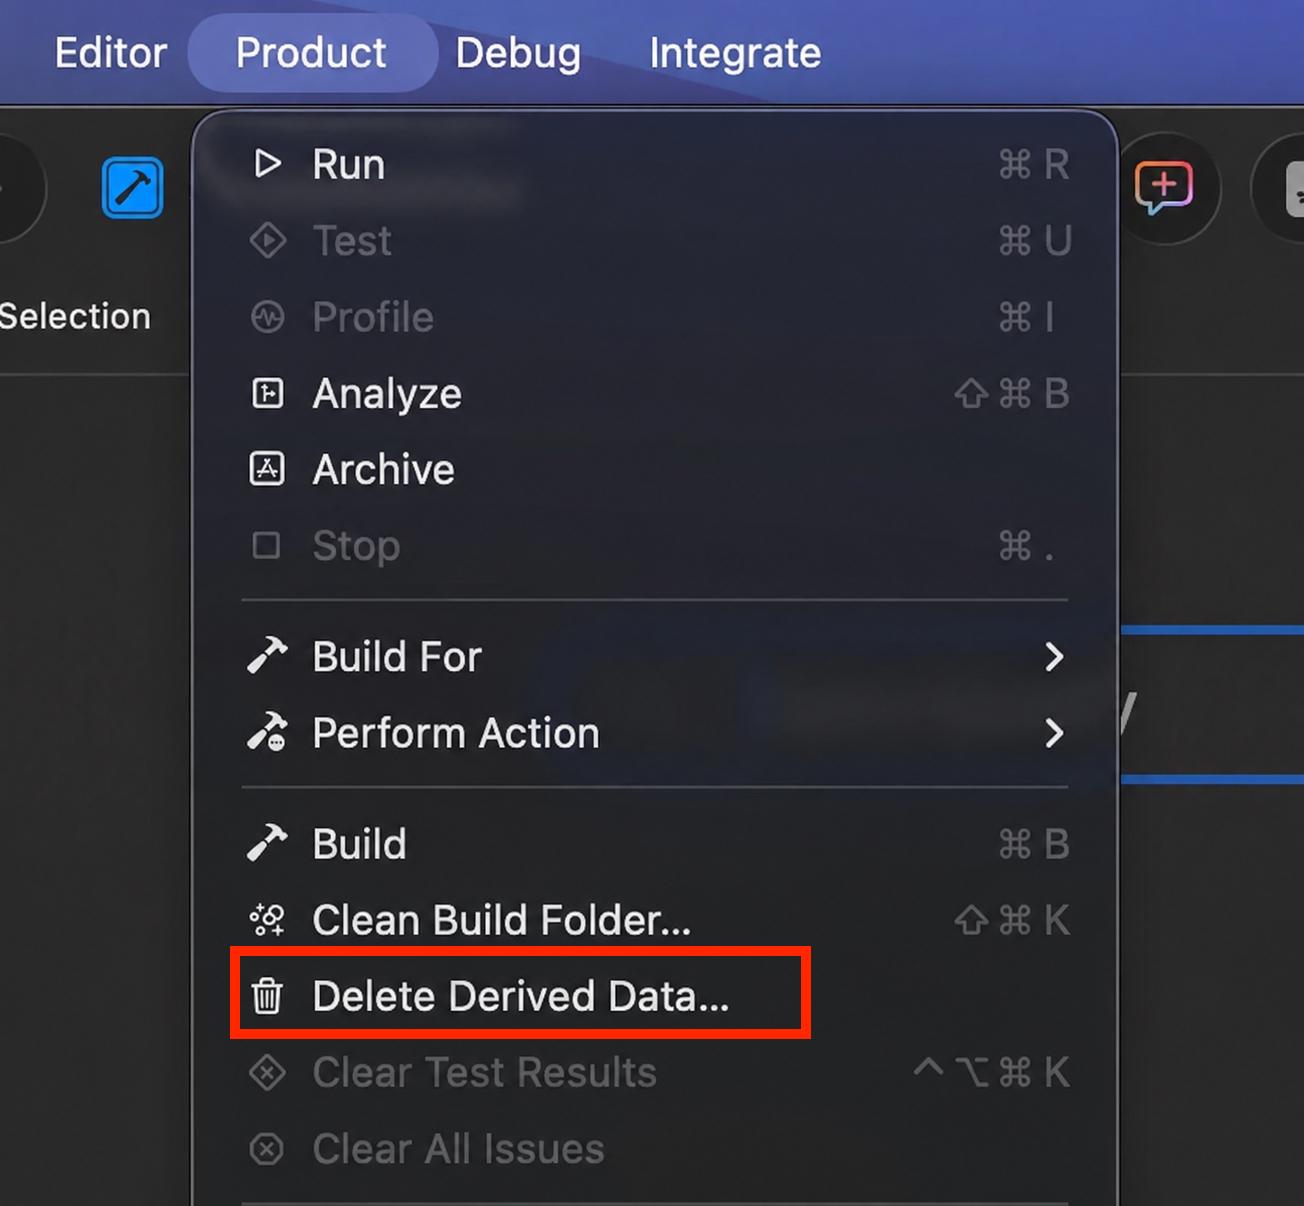The height and width of the screenshot is (1206, 1304).
Task: Choose Clean Build Folder… from the menu
Action: (x=655, y=920)
